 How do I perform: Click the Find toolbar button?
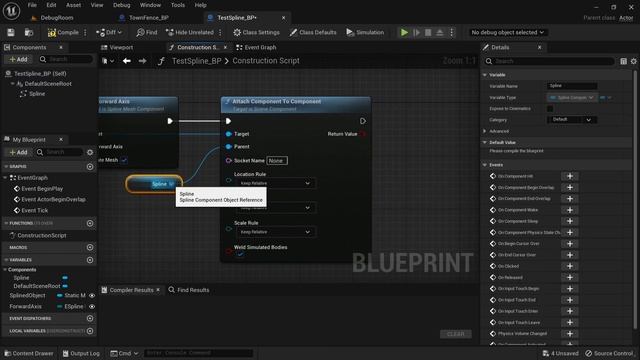point(147,32)
